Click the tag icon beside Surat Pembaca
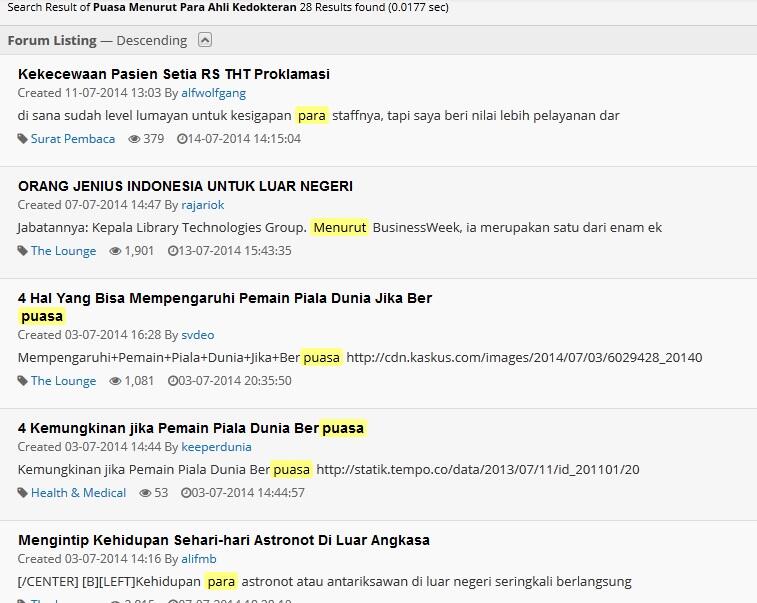 pos(22,139)
